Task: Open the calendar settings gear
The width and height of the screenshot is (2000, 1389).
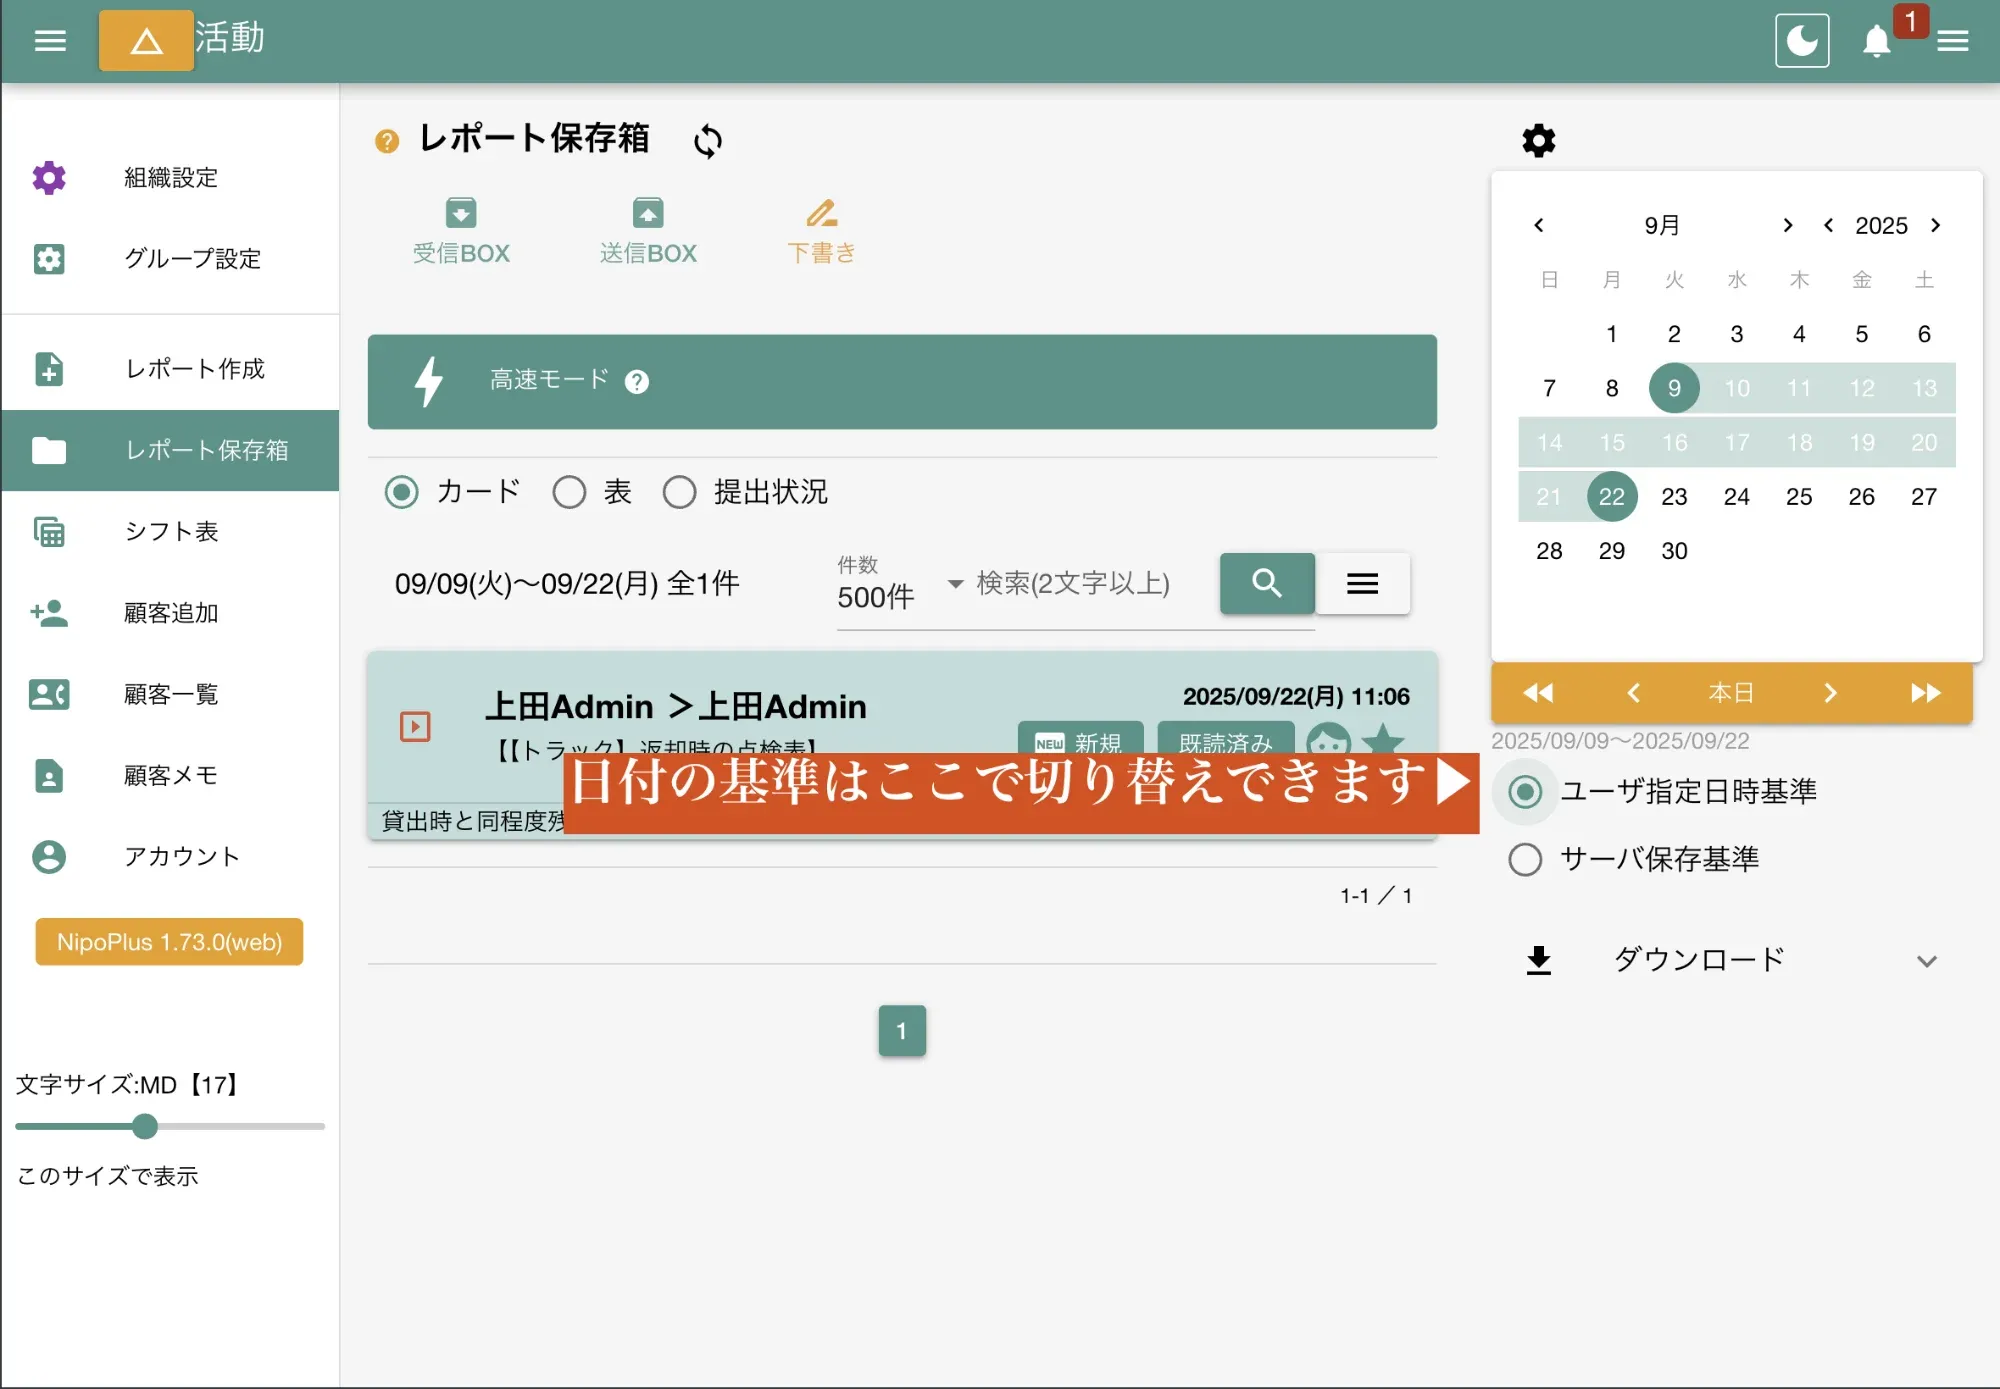Action: click(1538, 140)
